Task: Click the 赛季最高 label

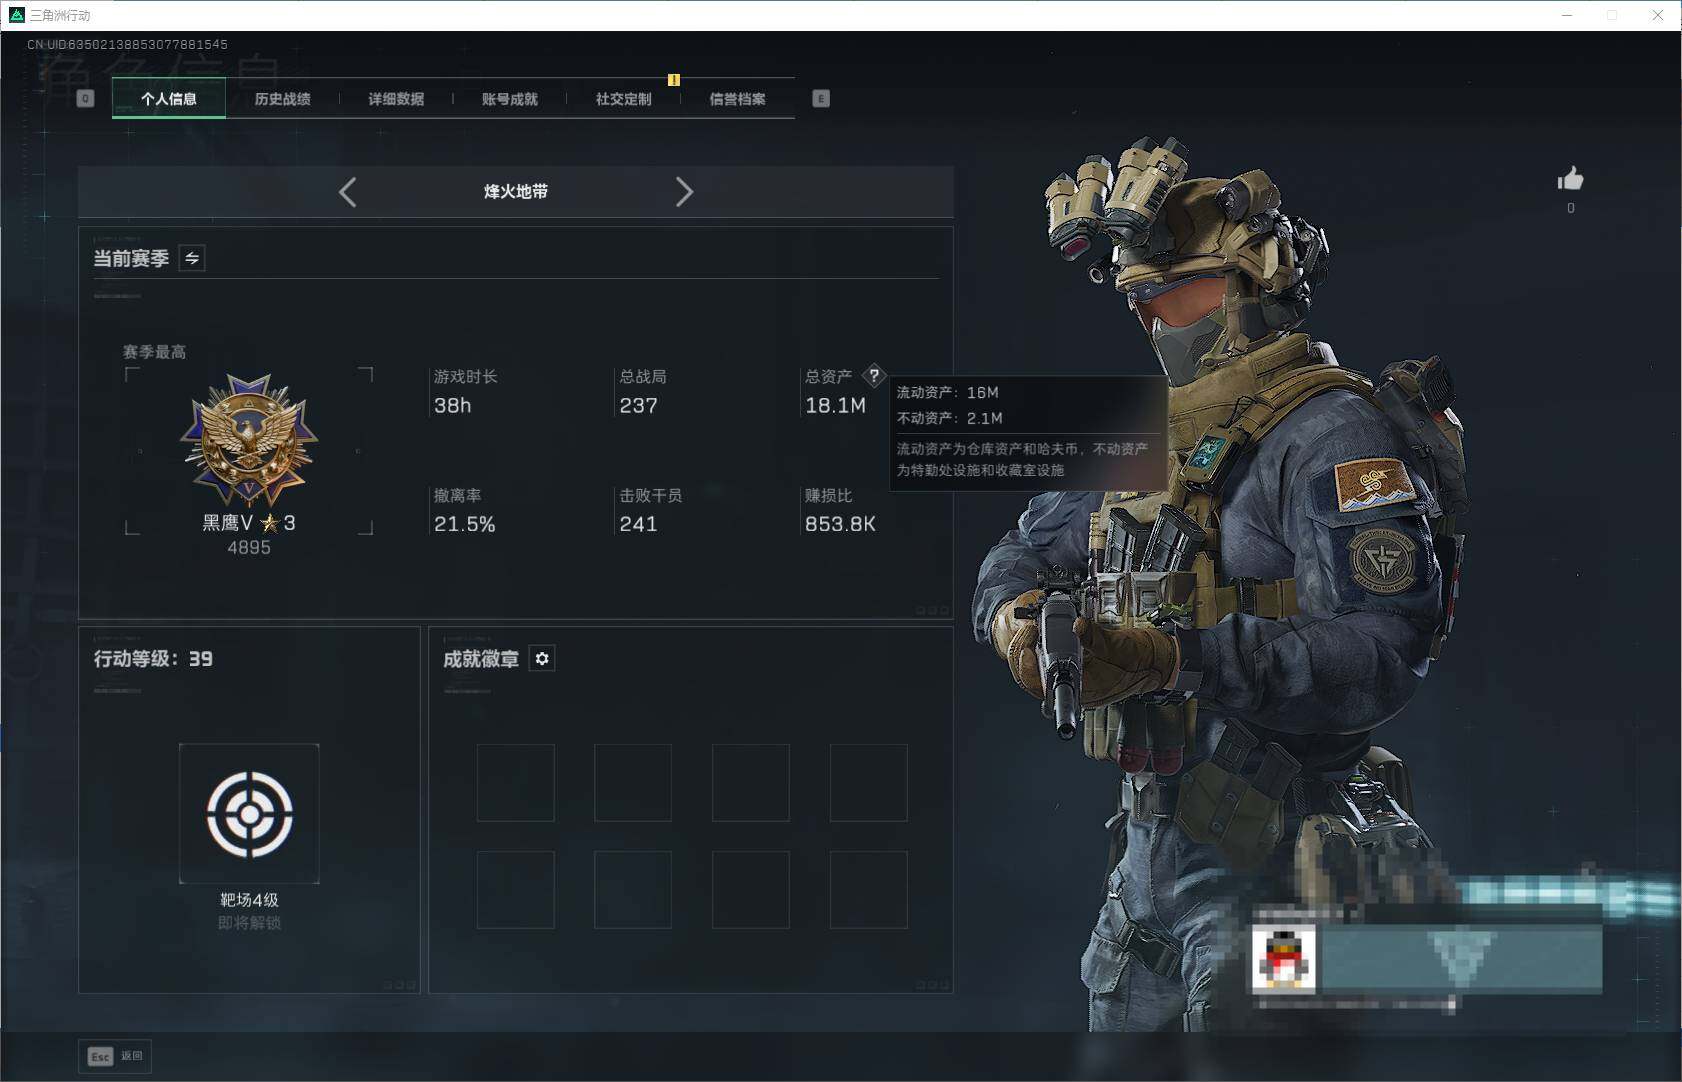Action: pyautogui.click(x=154, y=352)
